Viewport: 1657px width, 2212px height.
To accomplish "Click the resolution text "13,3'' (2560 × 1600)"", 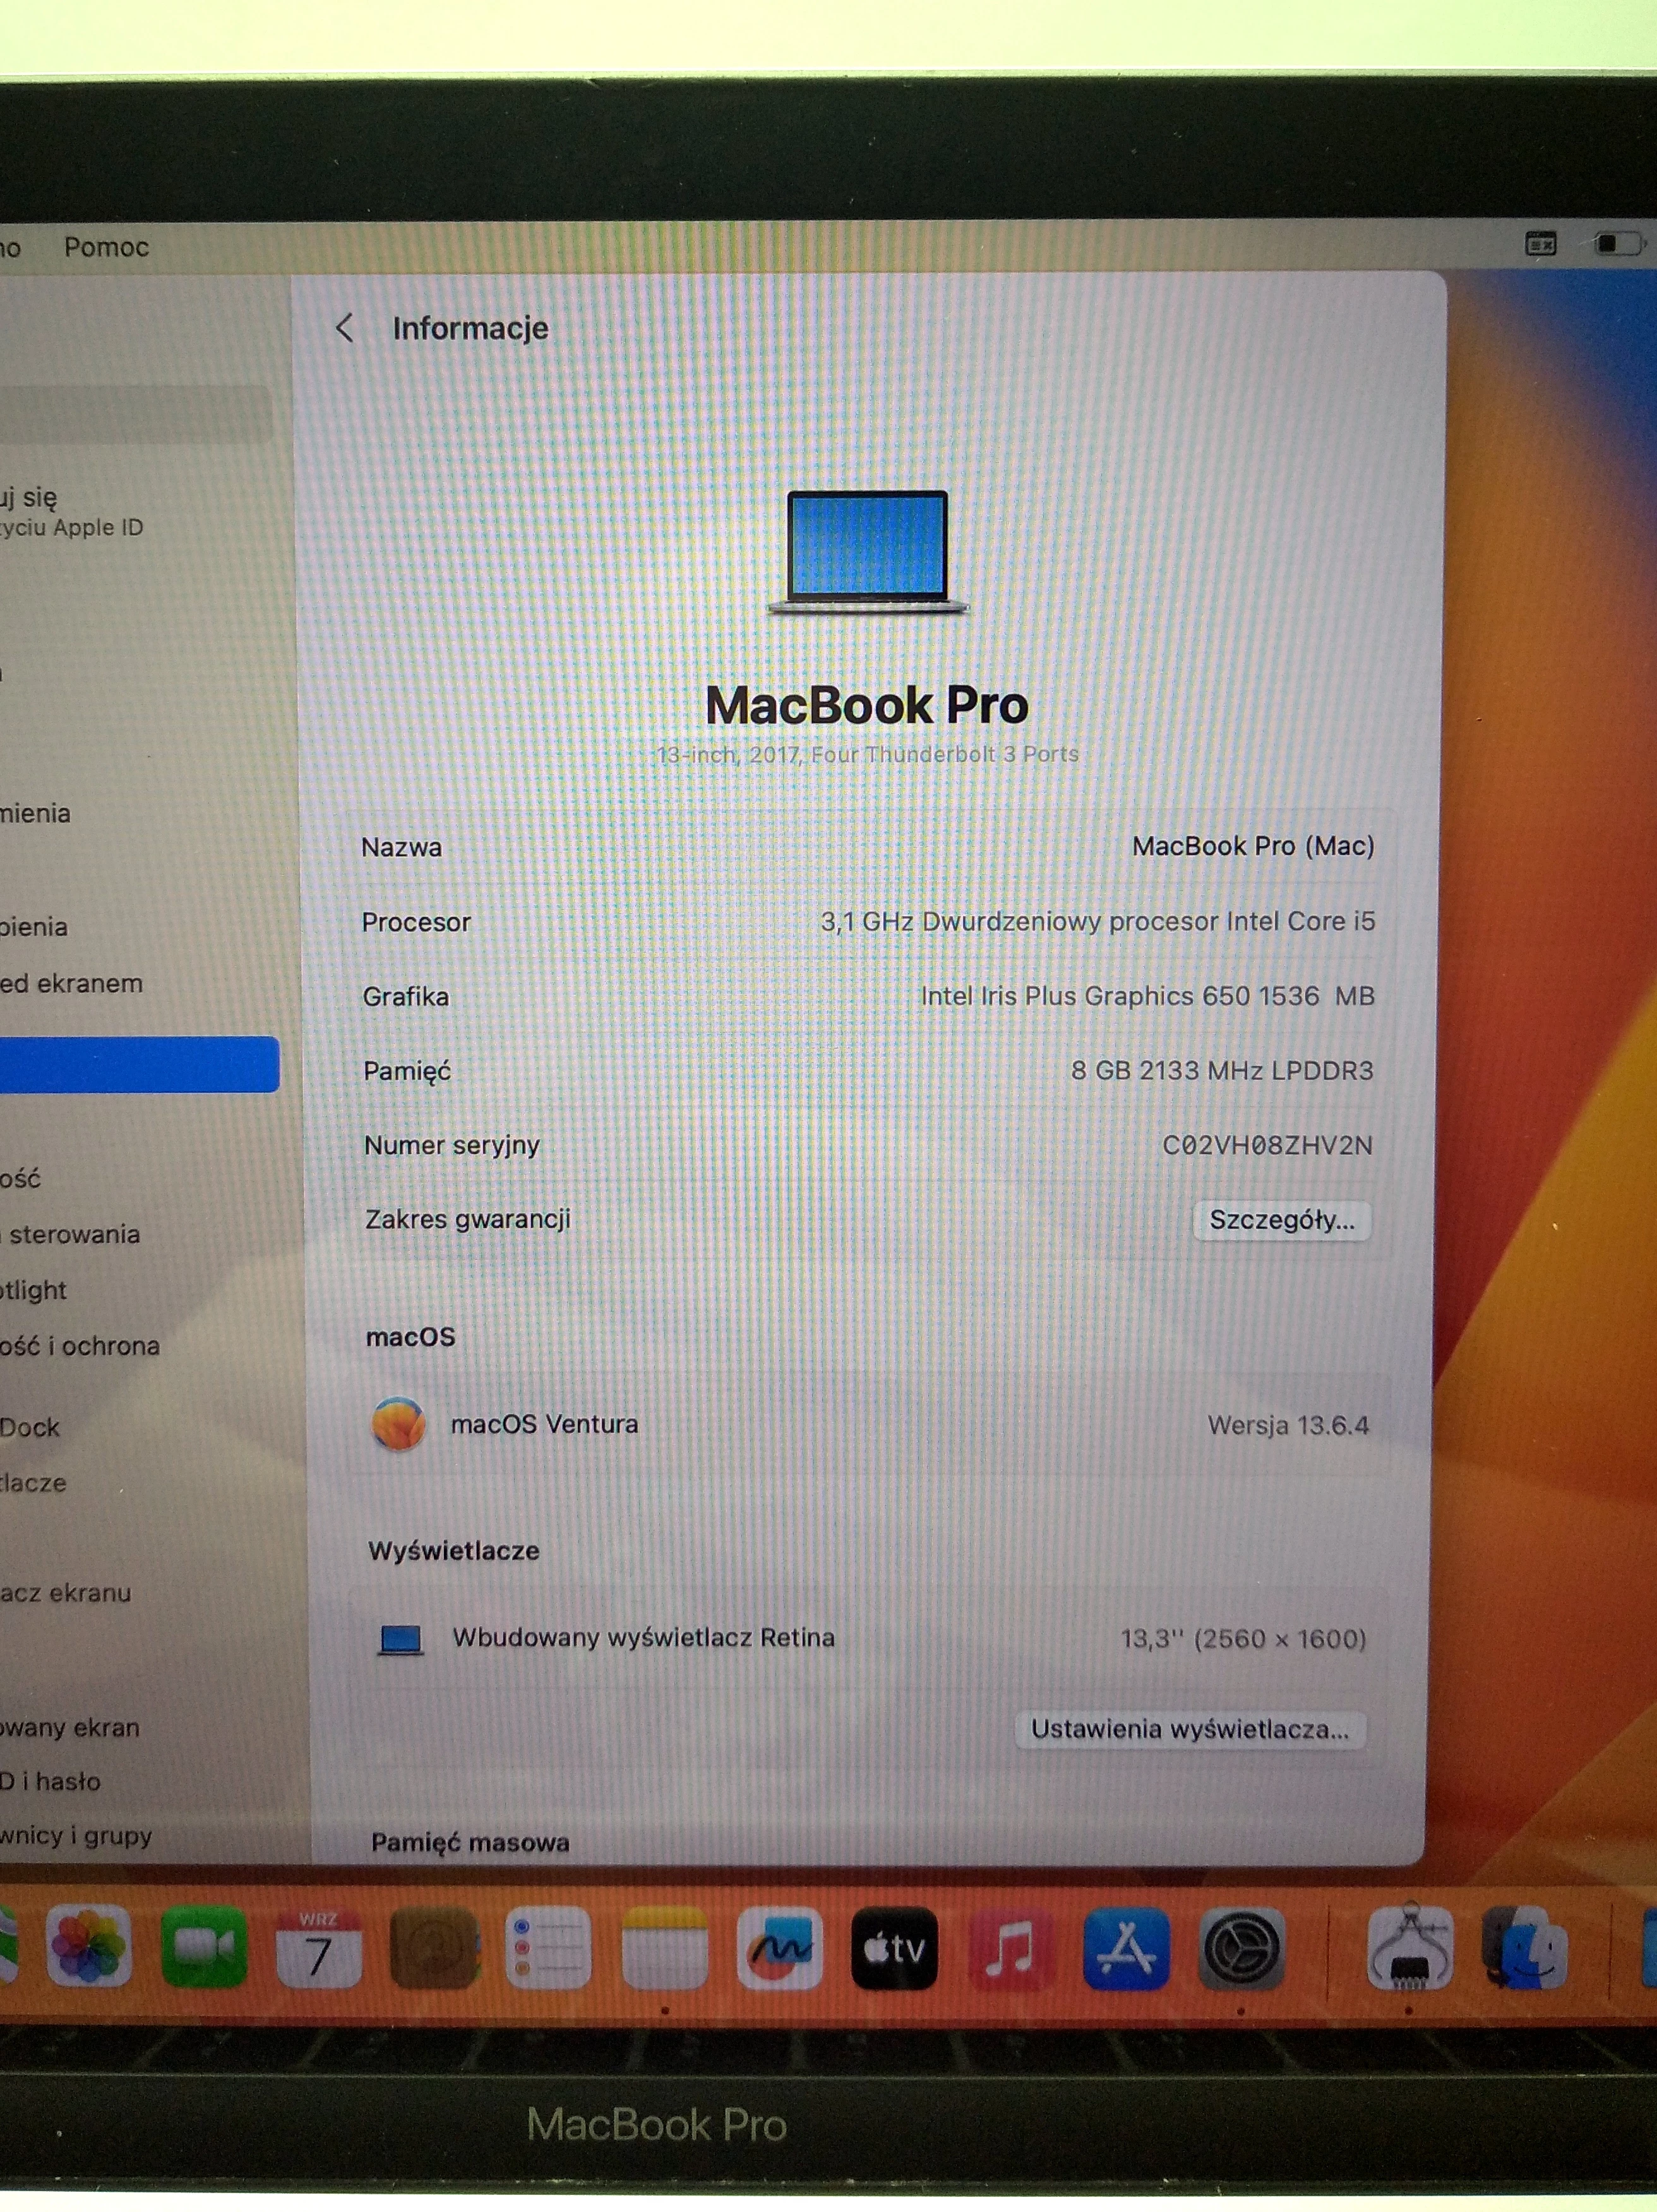I will coord(1243,1639).
